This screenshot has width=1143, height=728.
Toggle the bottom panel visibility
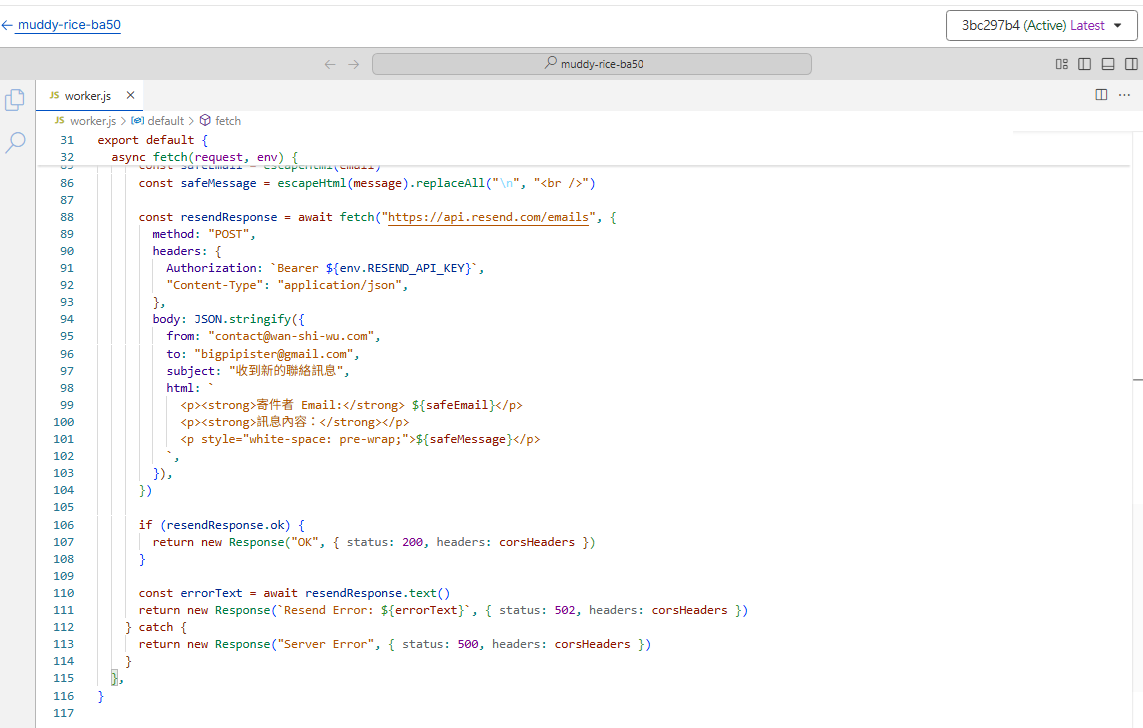coord(1107,64)
